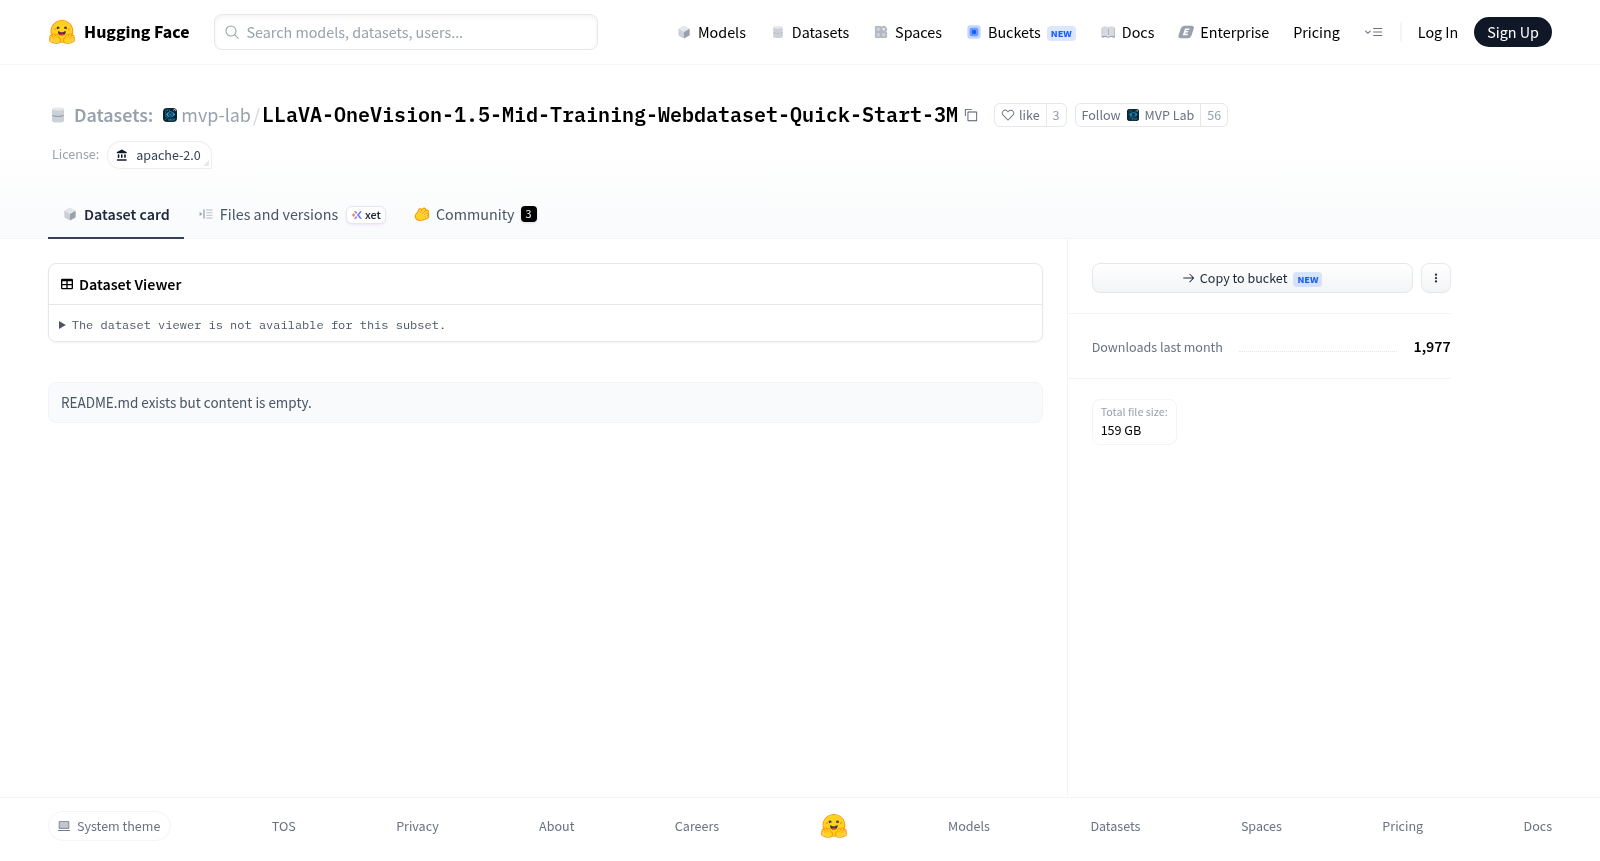Open the list of 3 likes

[x=1056, y=115]
